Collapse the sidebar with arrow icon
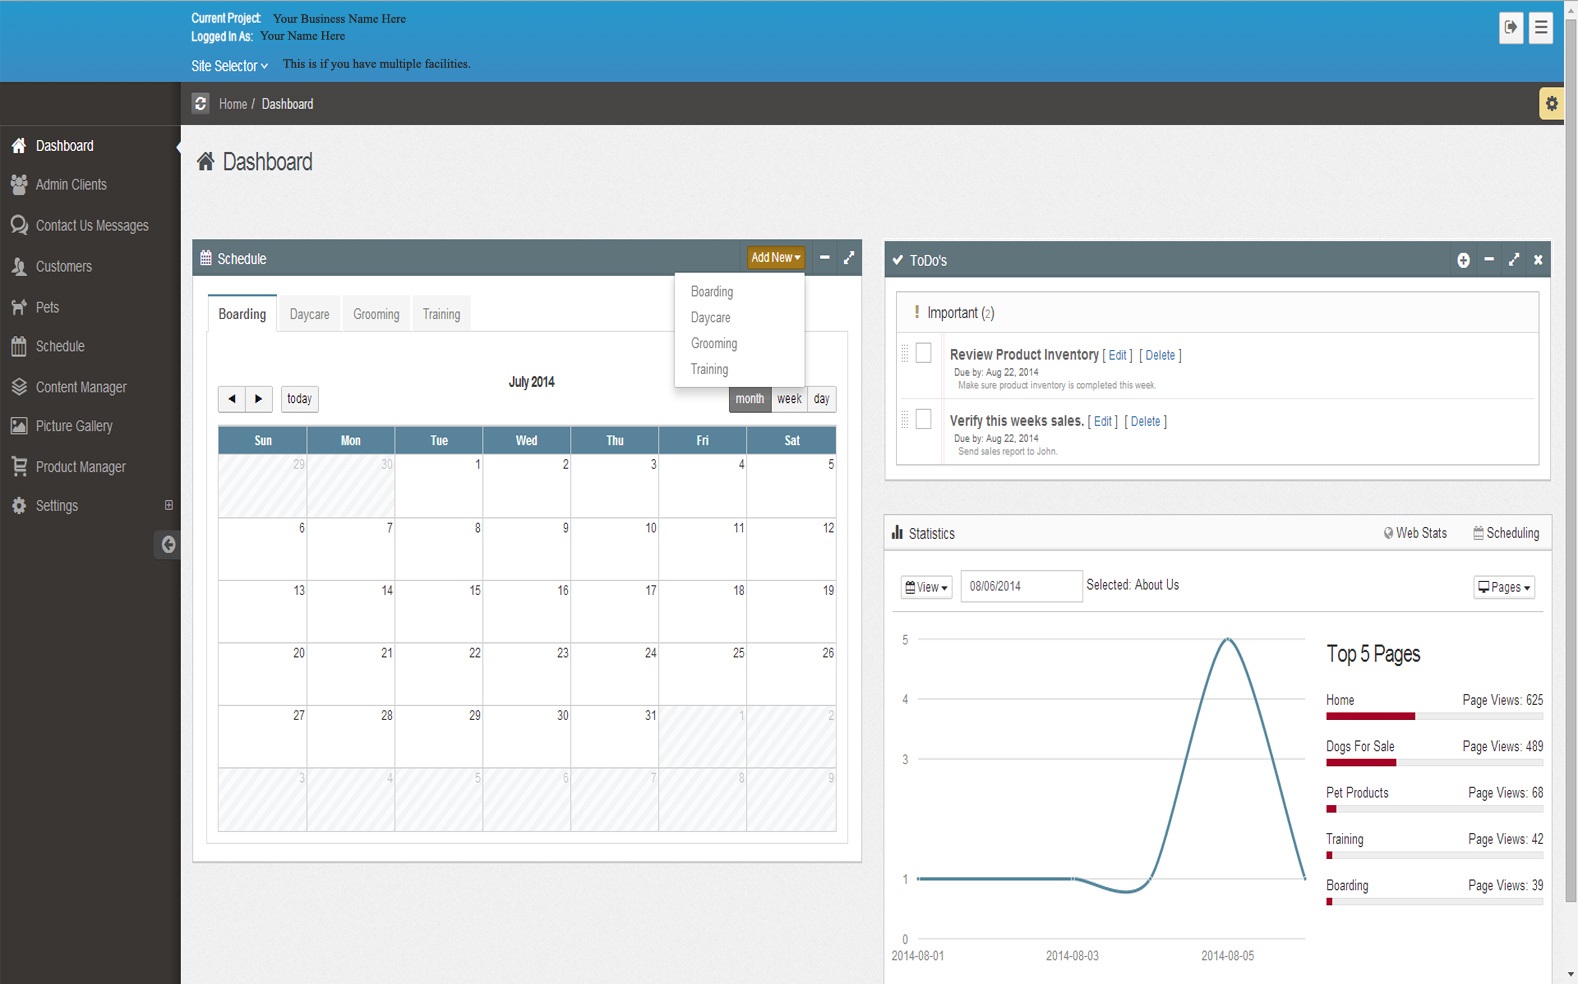 pos(168,544)
